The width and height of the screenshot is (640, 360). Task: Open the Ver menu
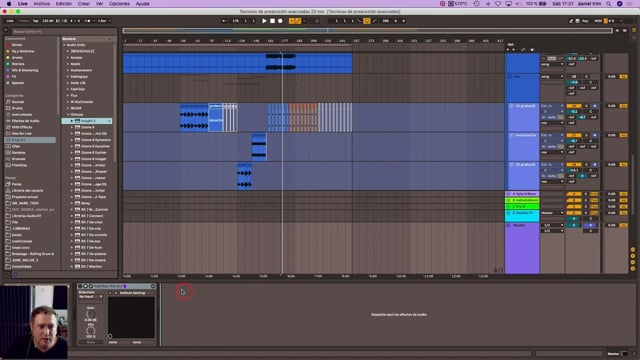99,4
